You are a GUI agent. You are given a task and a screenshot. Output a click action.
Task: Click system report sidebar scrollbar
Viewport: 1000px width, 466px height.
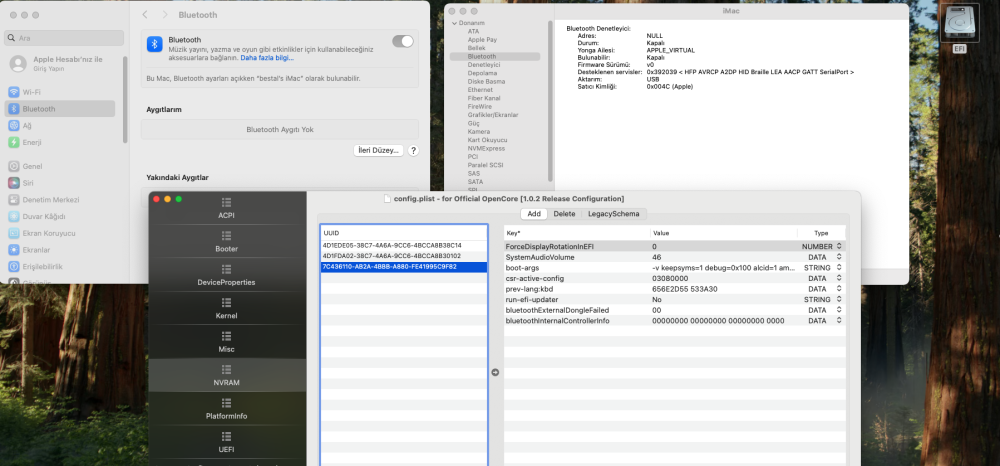pyautogui.click(x=550, y=101)
